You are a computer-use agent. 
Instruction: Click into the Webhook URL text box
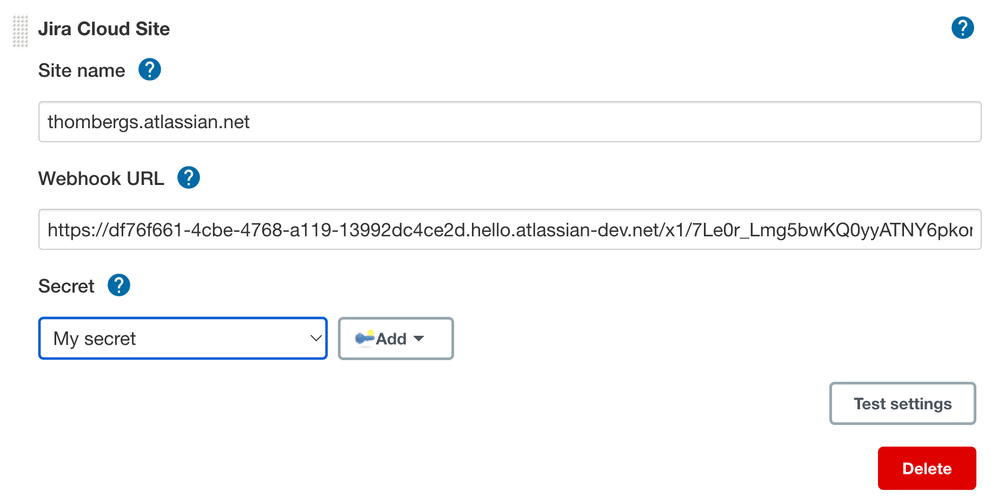510,229
